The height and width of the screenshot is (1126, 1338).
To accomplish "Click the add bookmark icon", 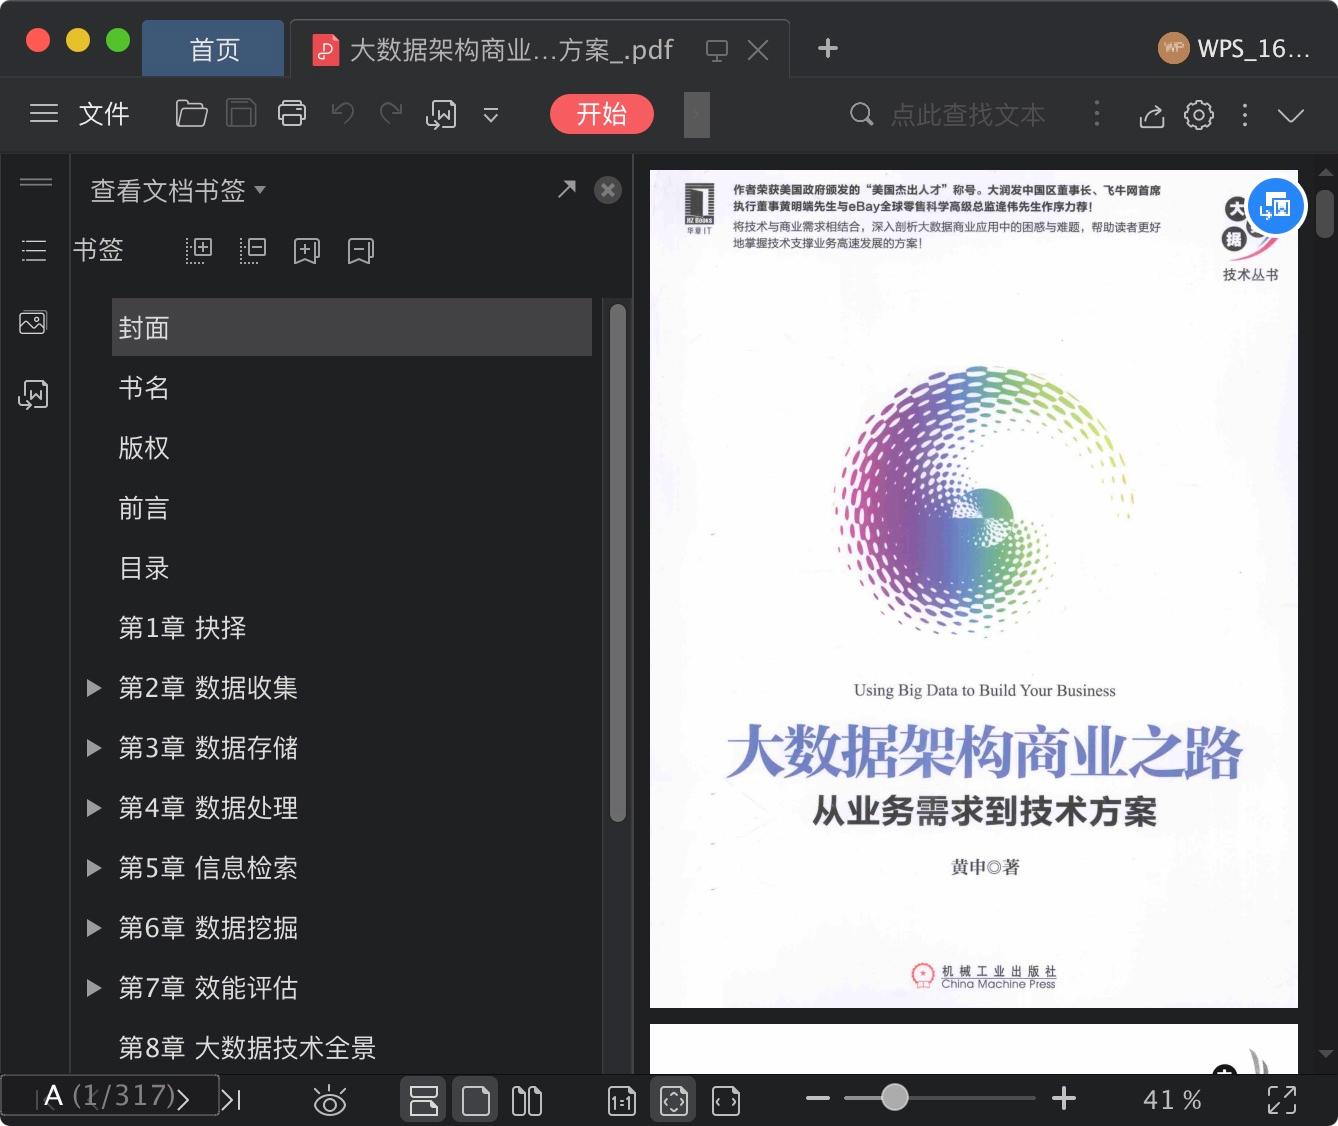I will tap(307, 250).
